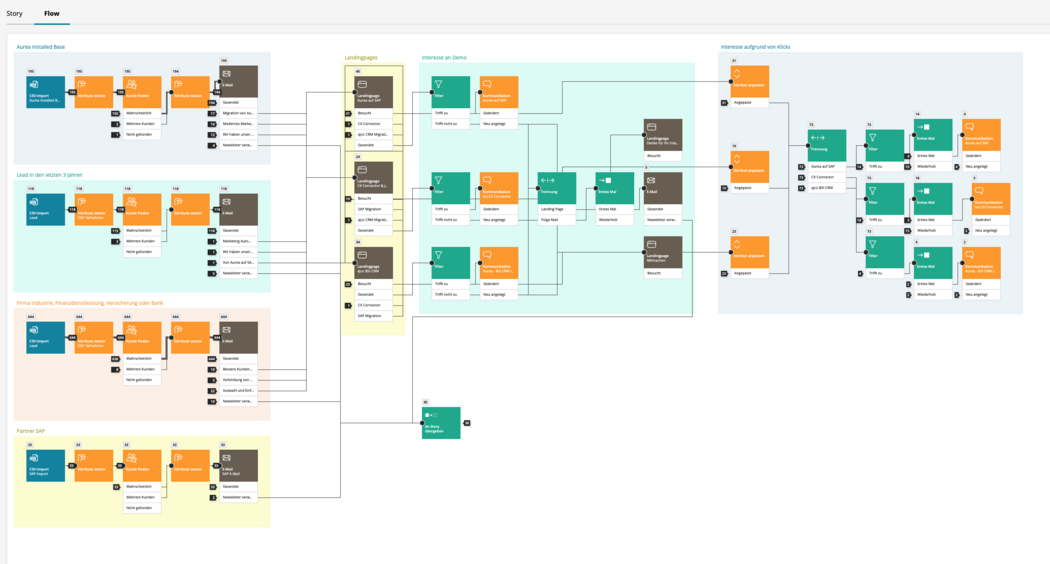Select top Filter node in Interesse an Demo
The height and width of the screenshot is (564, 1050).
coord(451,92)
